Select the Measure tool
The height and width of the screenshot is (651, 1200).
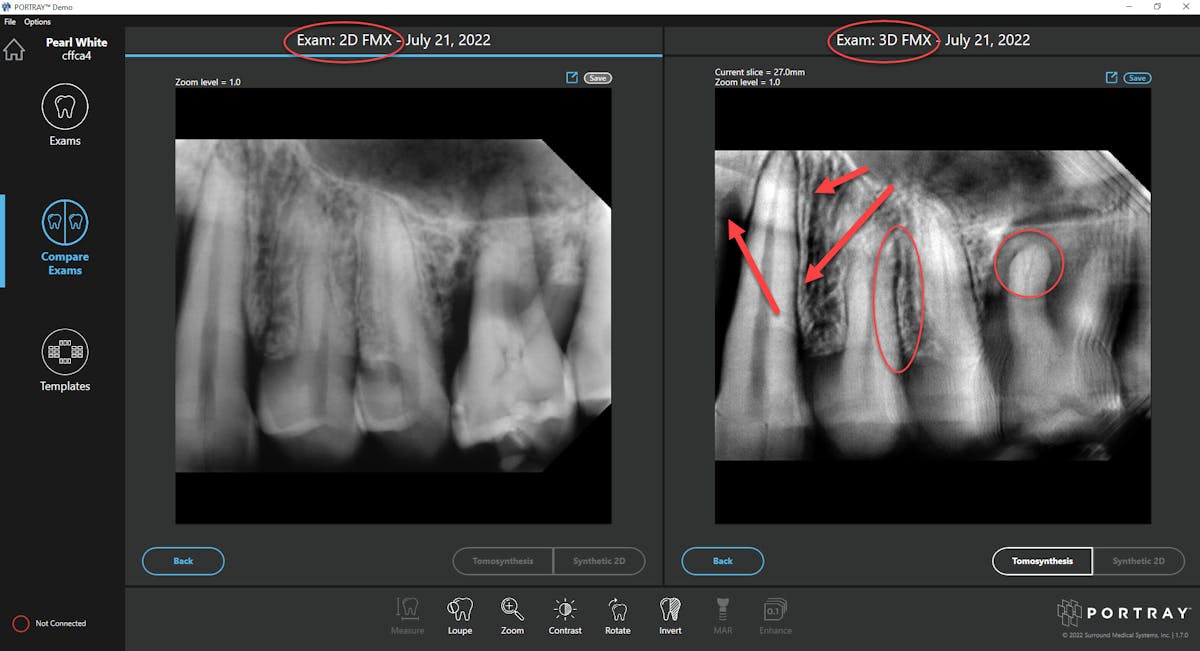coord(407,614)
